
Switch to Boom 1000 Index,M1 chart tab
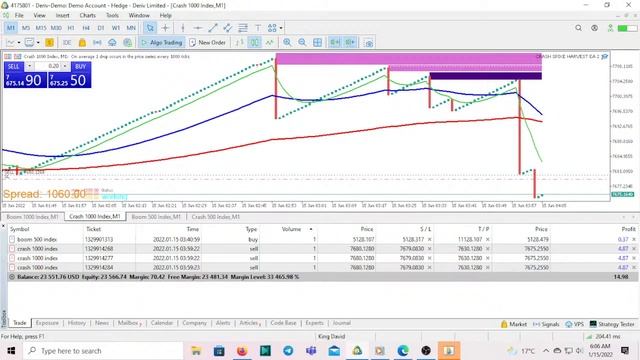(33, 217)
